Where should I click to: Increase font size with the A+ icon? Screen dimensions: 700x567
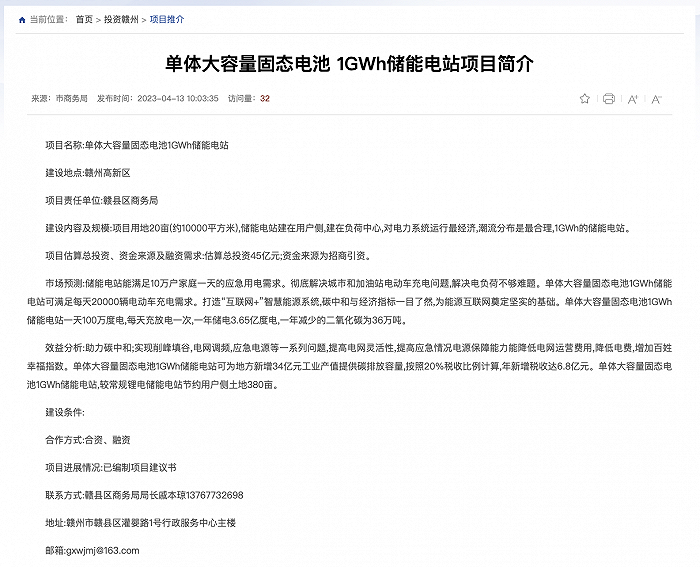tap(632, 99)
